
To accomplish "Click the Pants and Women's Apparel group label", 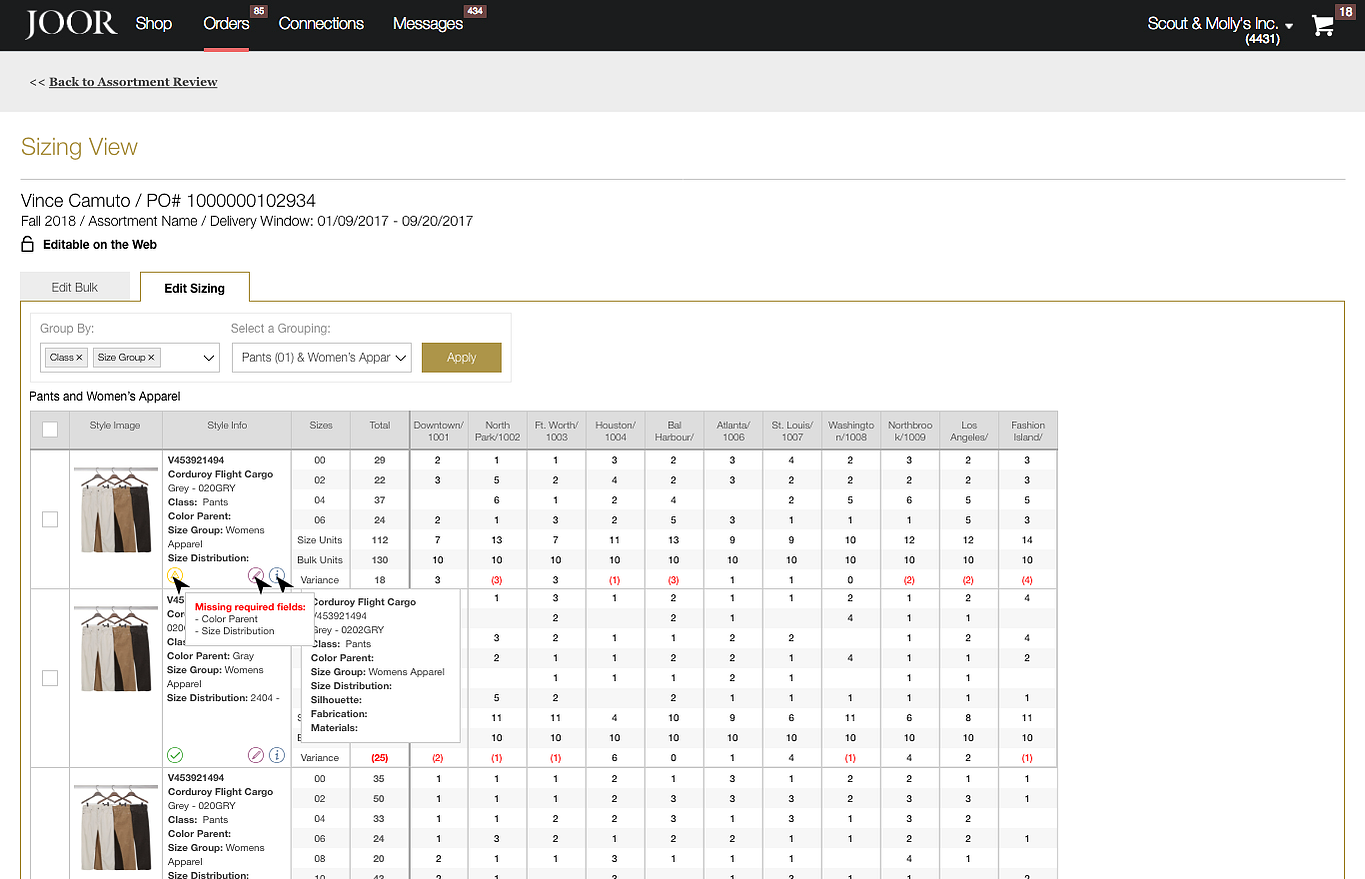I will pos(105,397).
